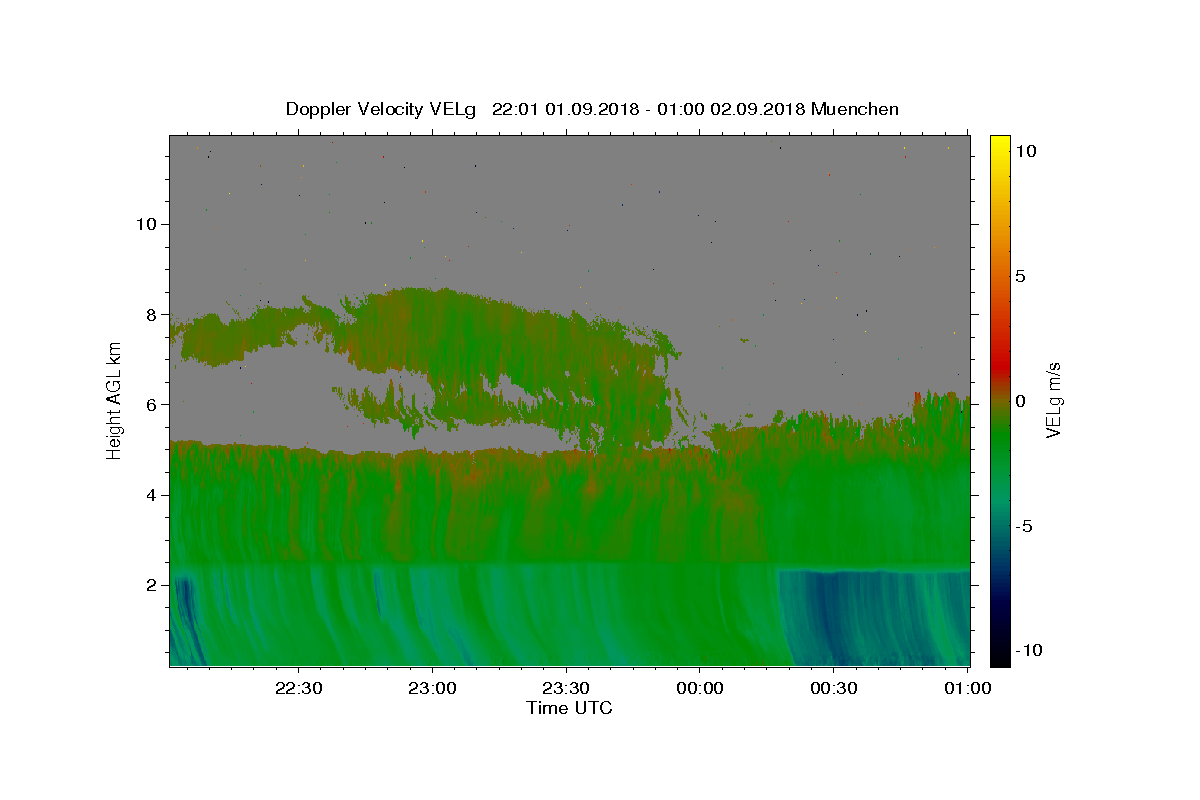1200x800 pixels.
Task: Click the "23:30" time tick label
Action: point(567,689)
